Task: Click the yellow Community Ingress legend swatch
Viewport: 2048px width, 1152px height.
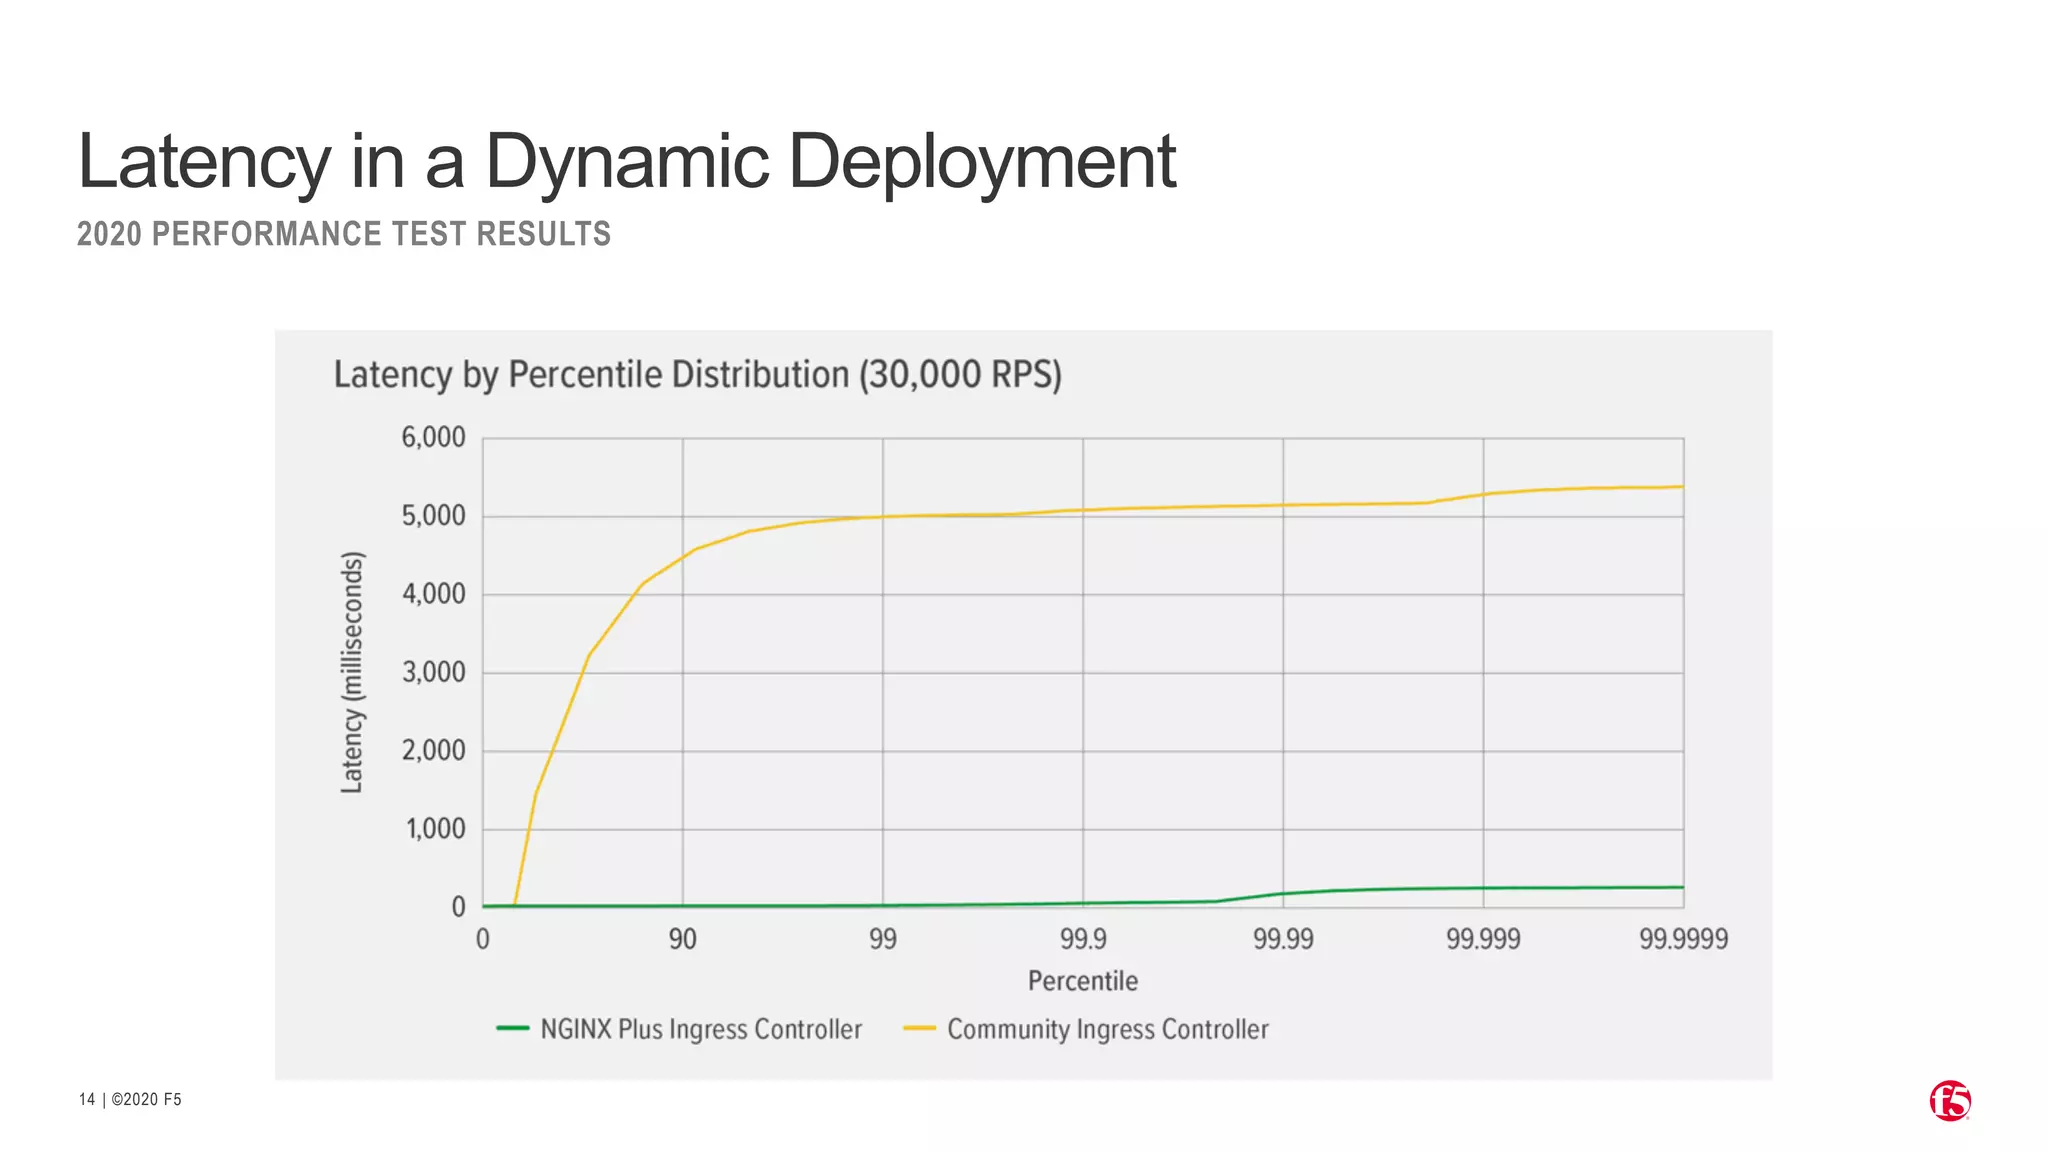Action: pyautogui.click(x=918, y=1028)
